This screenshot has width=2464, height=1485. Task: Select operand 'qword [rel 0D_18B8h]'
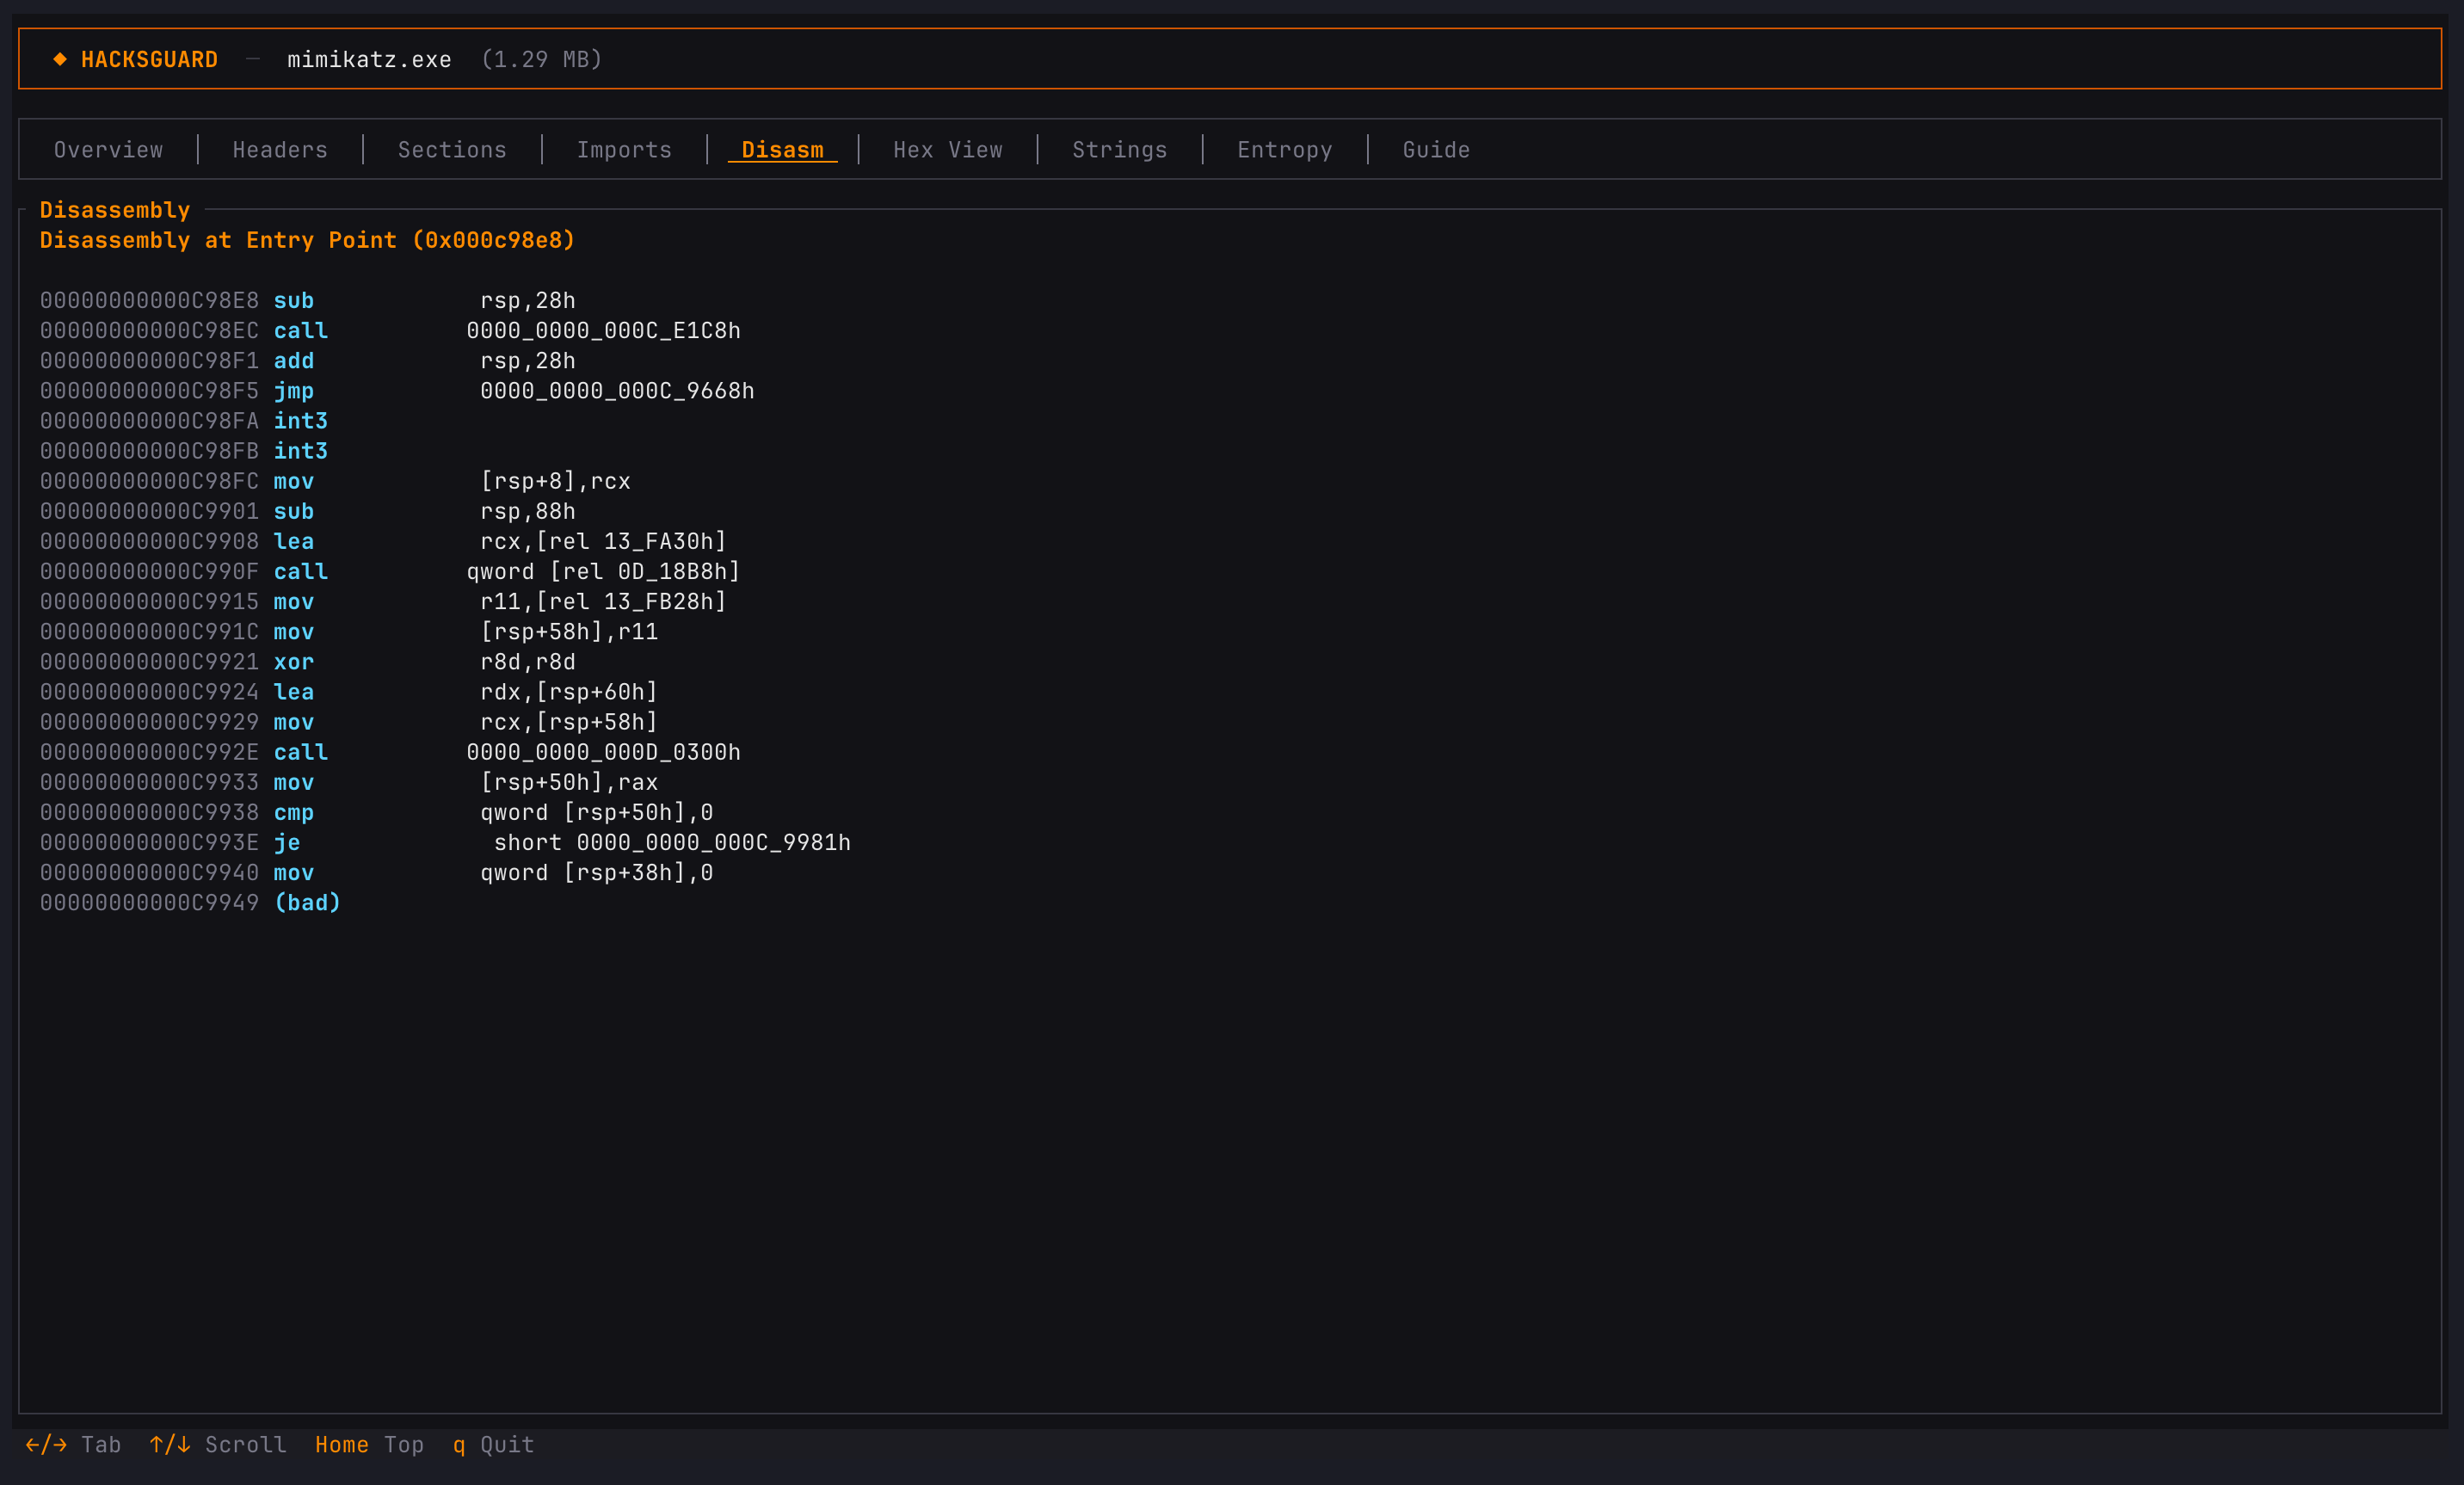click(x=603, y=572)
